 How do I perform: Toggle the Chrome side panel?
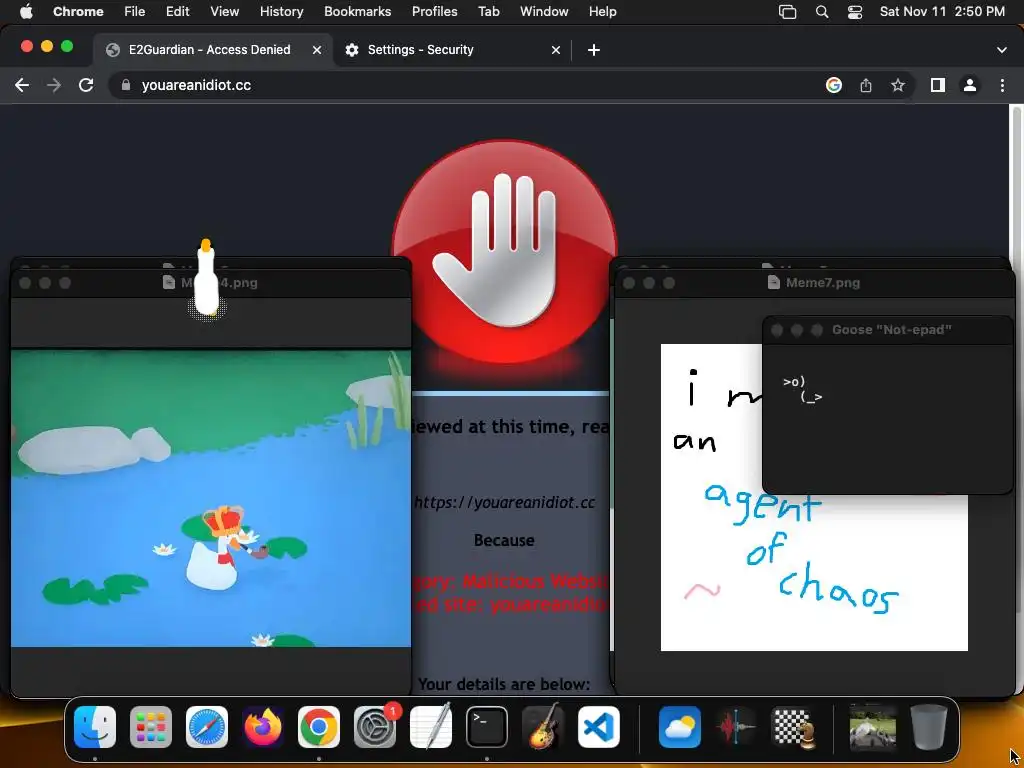(938, 85)
